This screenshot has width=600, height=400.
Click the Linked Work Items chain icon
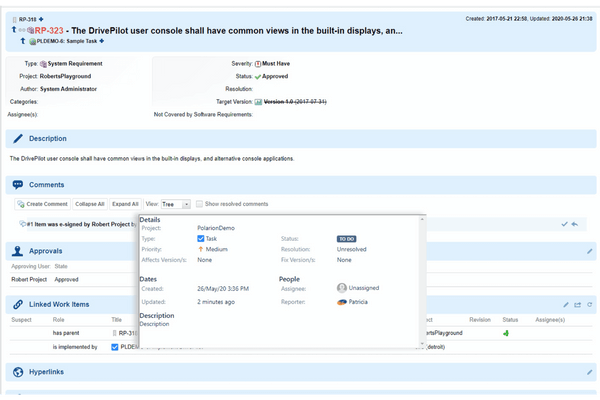click(18, 304)
